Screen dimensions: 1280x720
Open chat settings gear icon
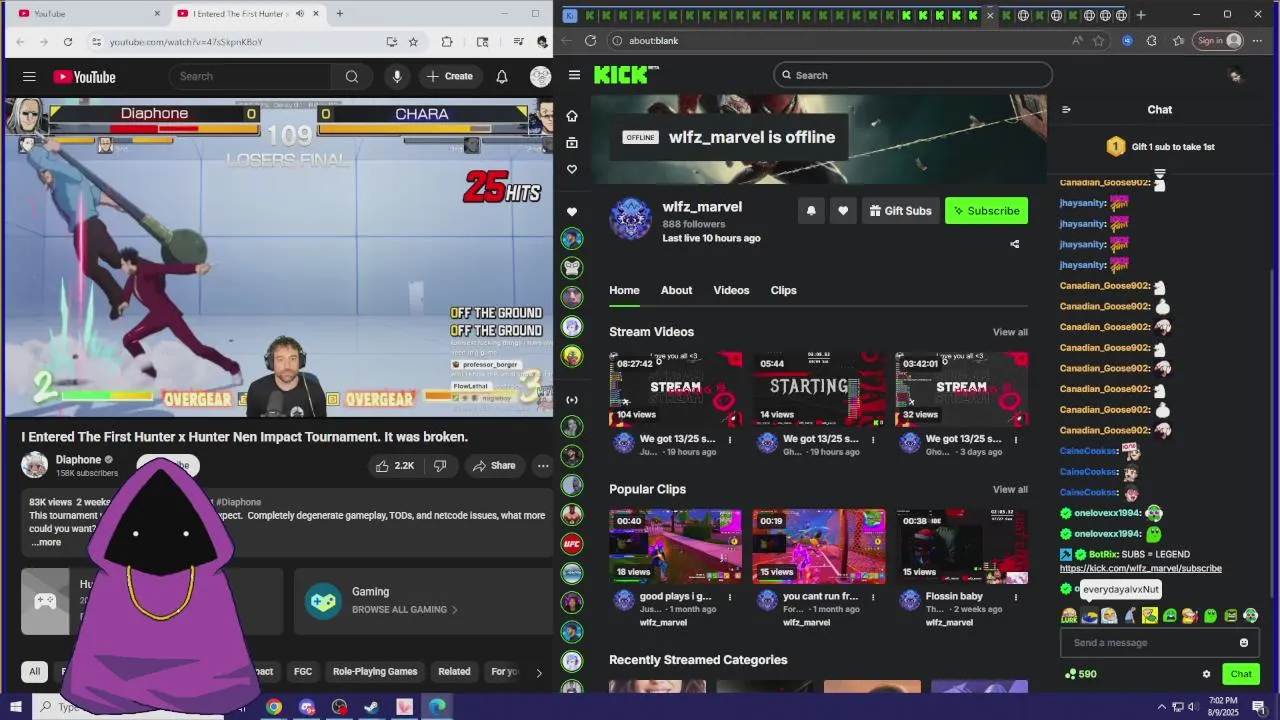tap(1206, 674)
